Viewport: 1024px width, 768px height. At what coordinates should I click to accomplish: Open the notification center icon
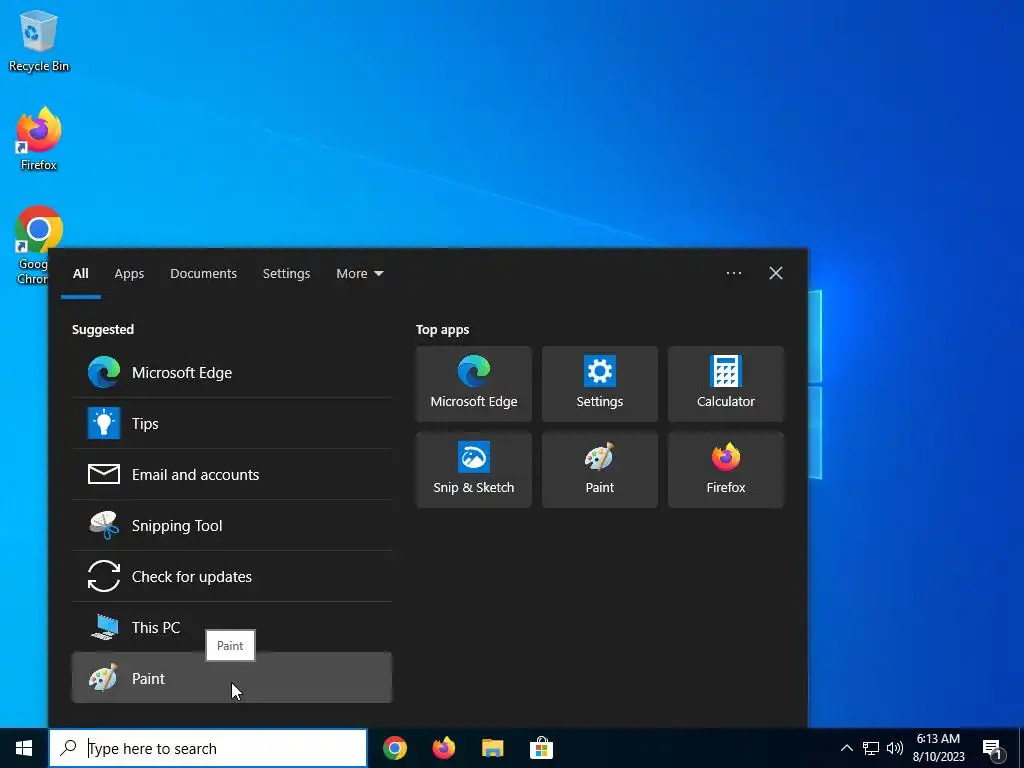[x=993, y=749]
